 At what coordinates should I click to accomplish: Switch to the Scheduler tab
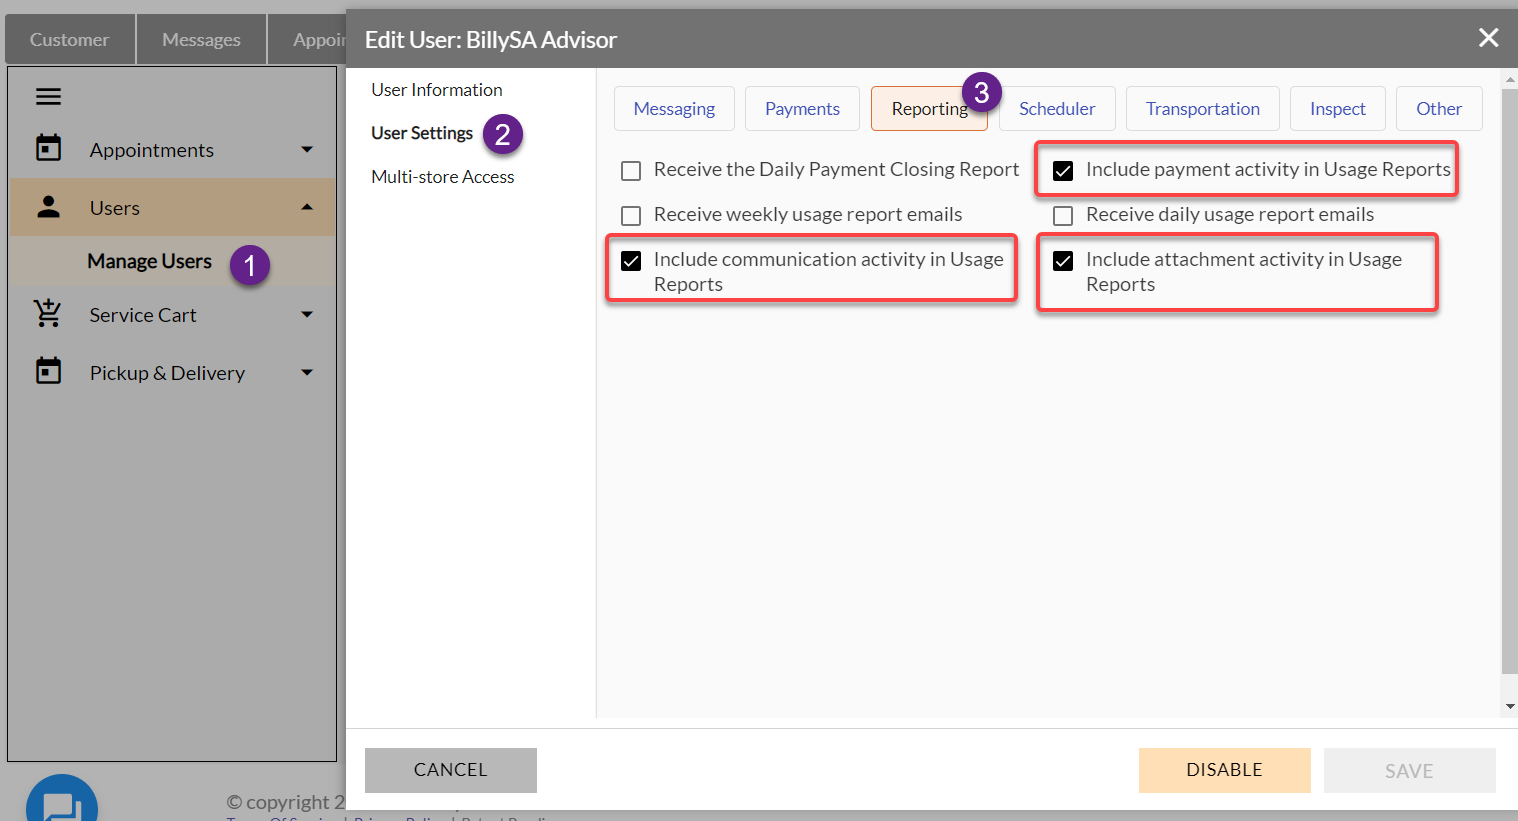point(1057,108)
